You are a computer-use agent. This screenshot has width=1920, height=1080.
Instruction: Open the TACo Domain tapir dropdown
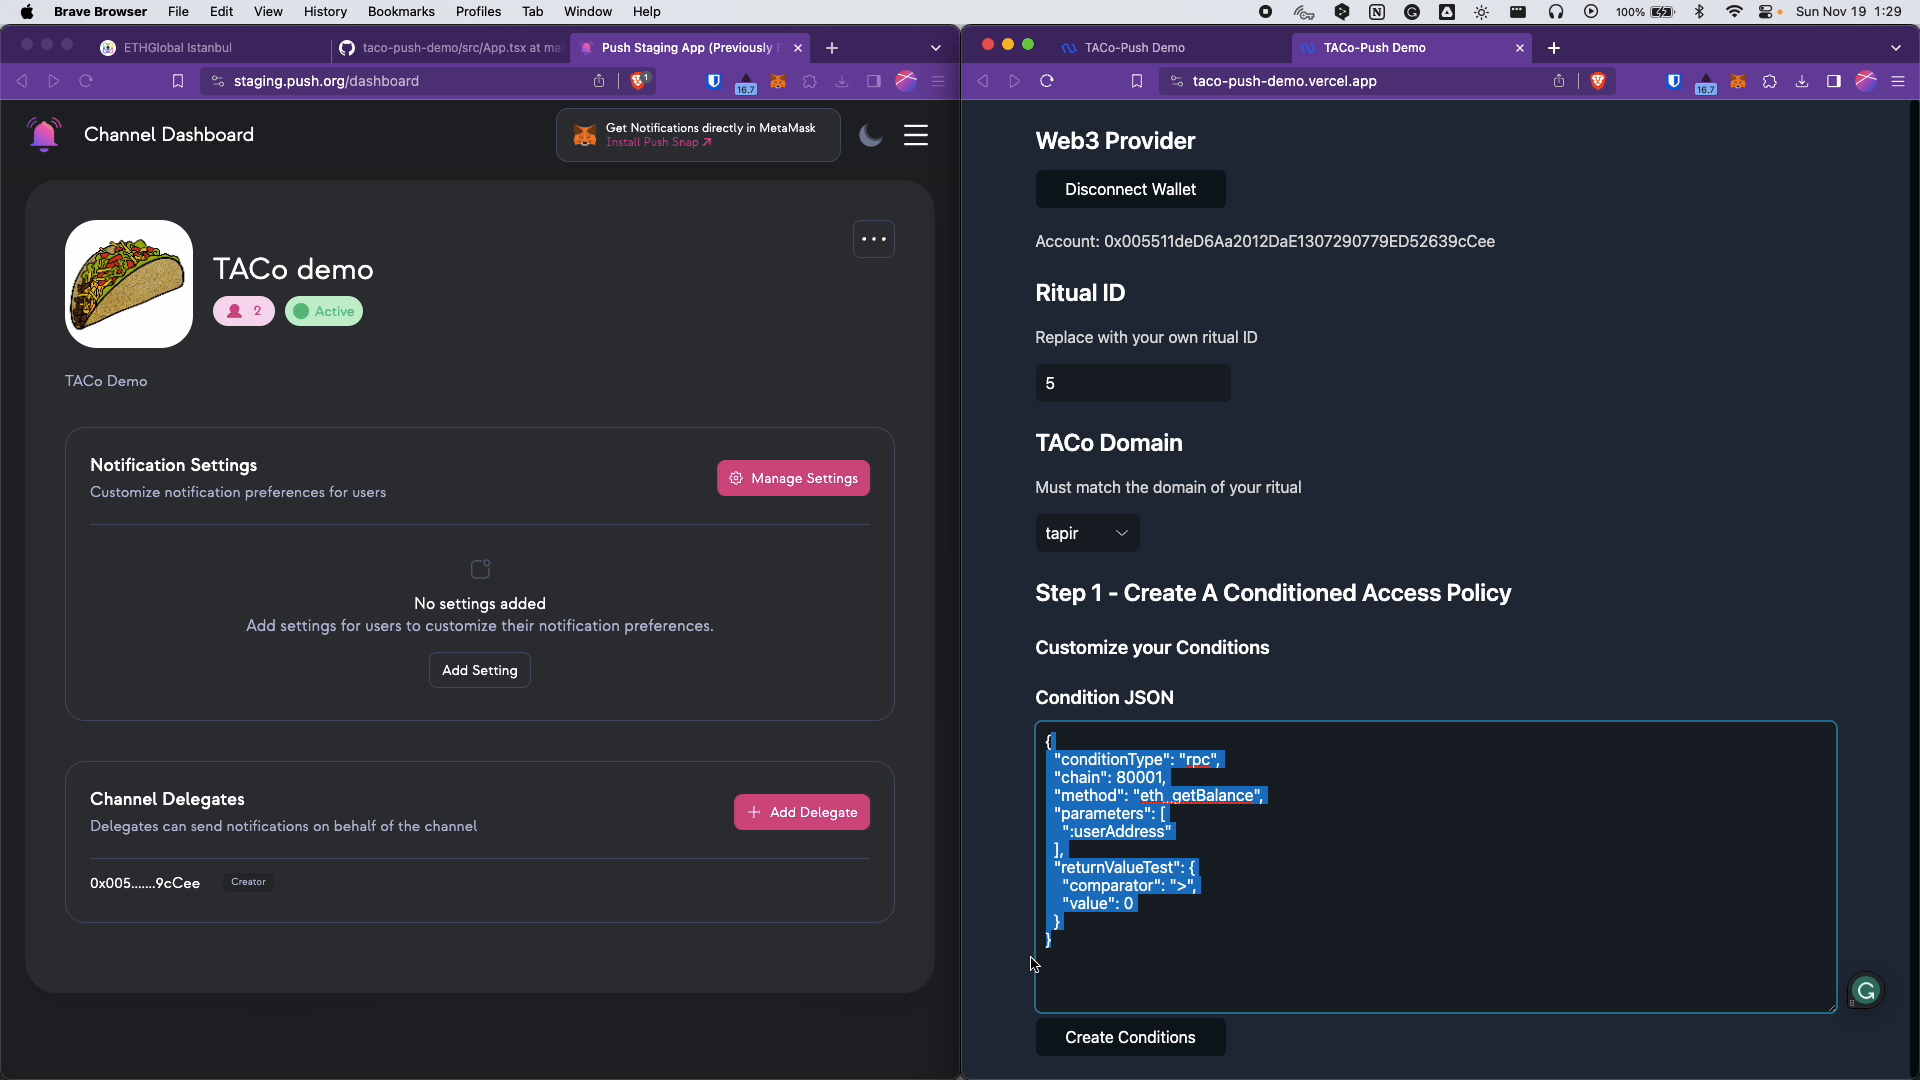coord(1087,533)
